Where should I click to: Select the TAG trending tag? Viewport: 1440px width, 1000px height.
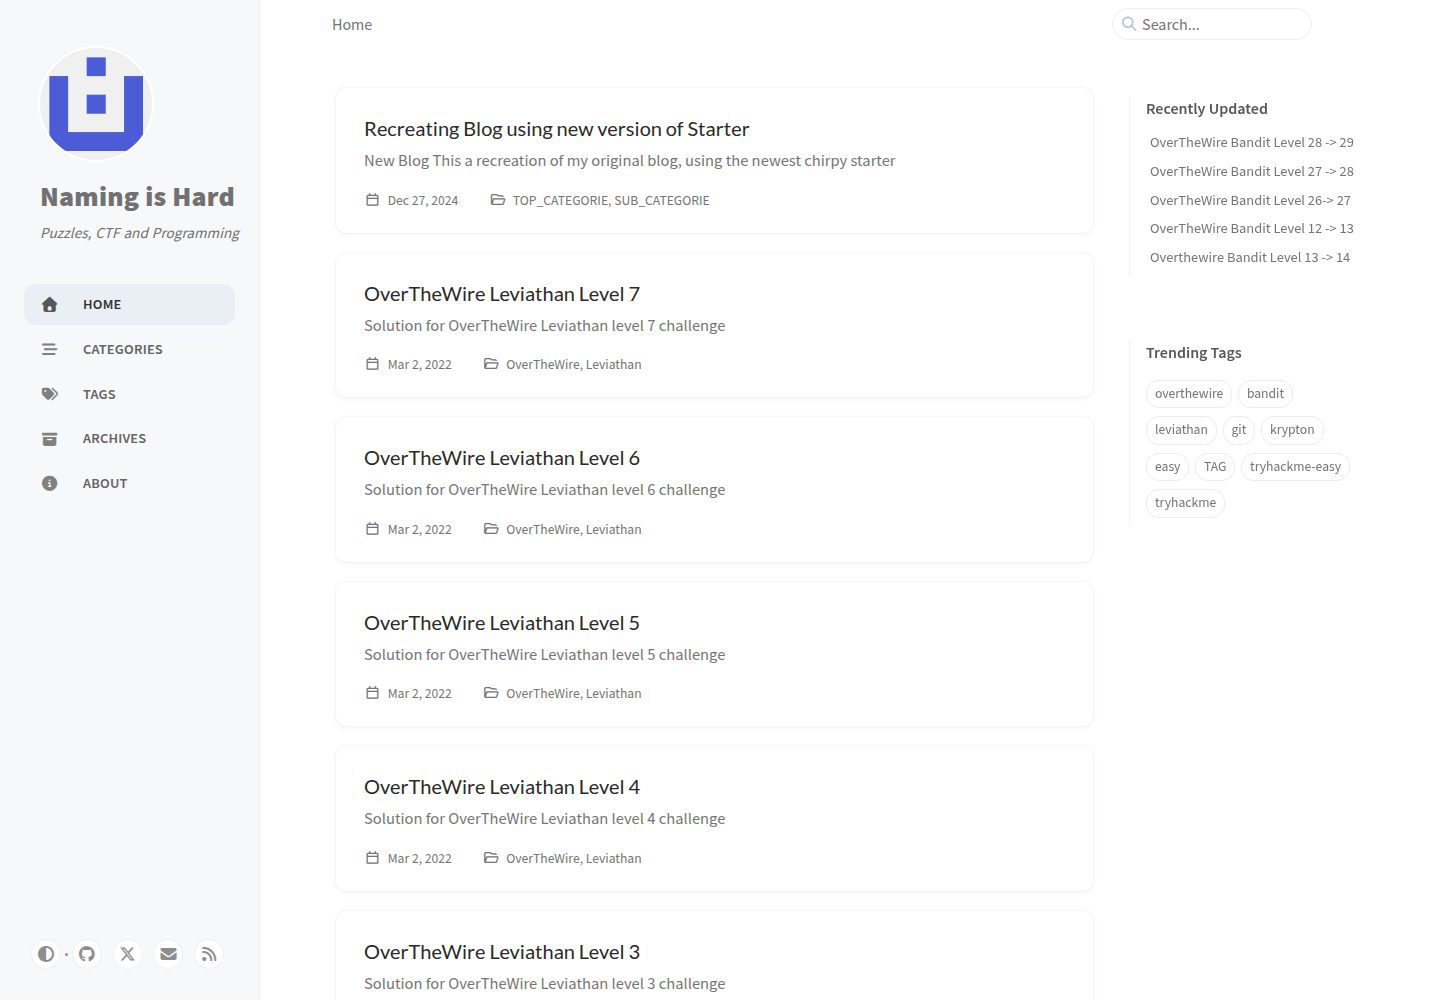tap(1215, 467)
